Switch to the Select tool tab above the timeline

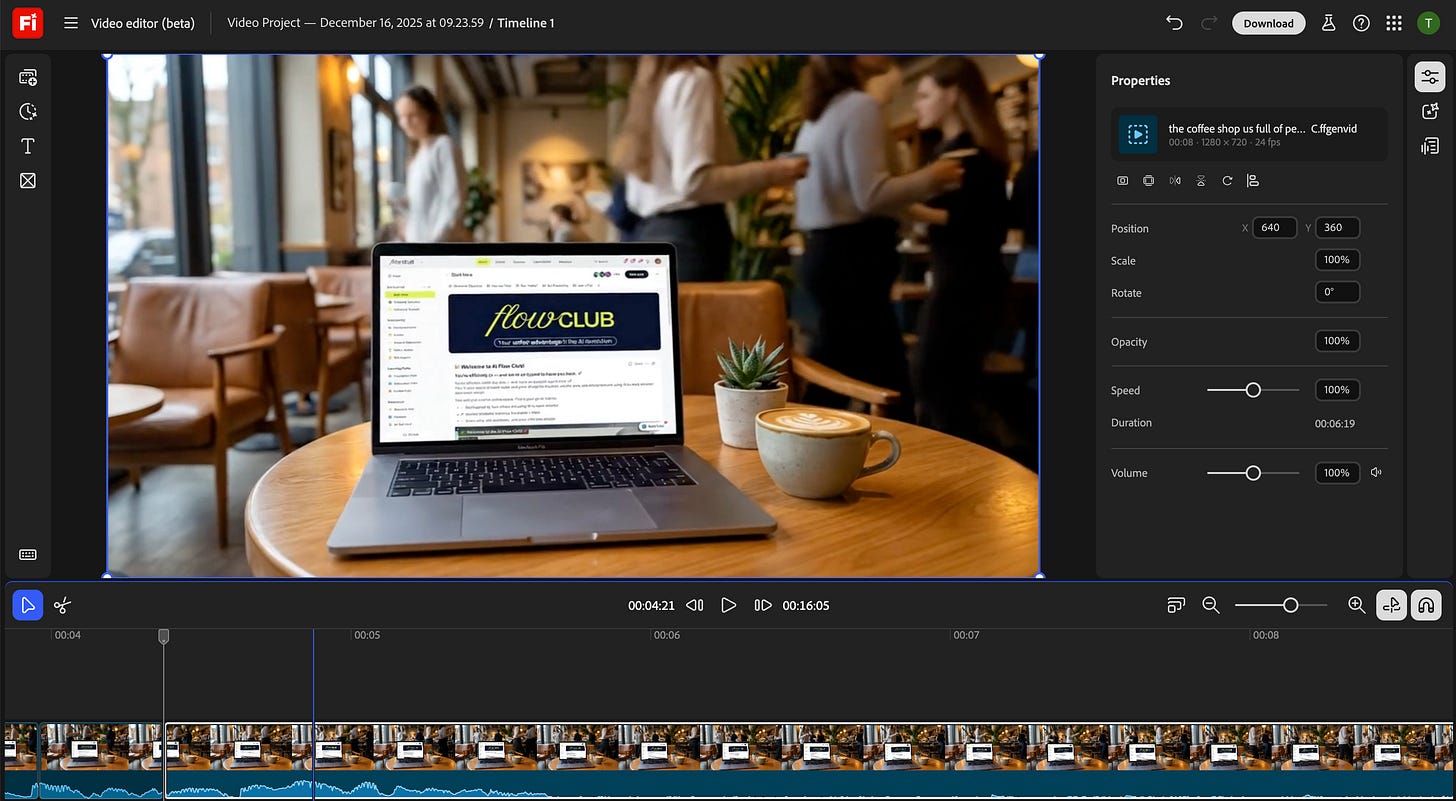(x=28, y=605)
